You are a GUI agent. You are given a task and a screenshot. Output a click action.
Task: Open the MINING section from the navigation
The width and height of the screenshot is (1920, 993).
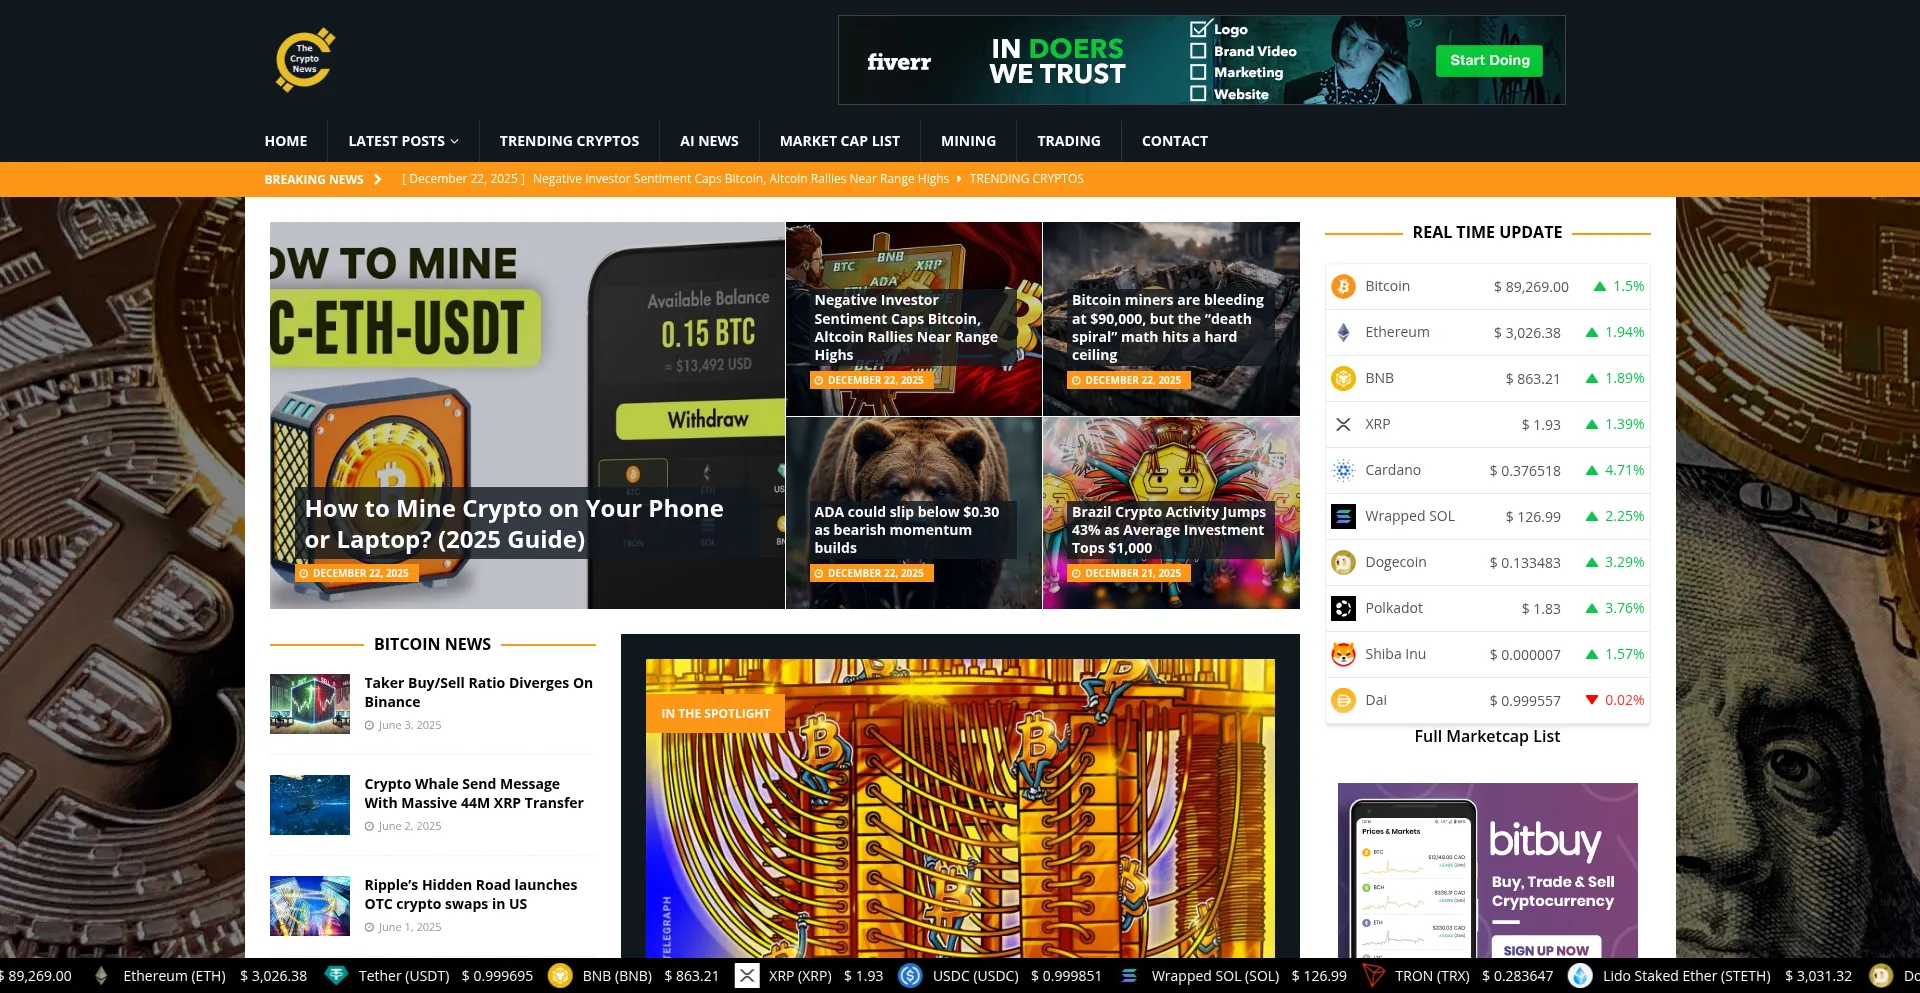tap(968, 141)
